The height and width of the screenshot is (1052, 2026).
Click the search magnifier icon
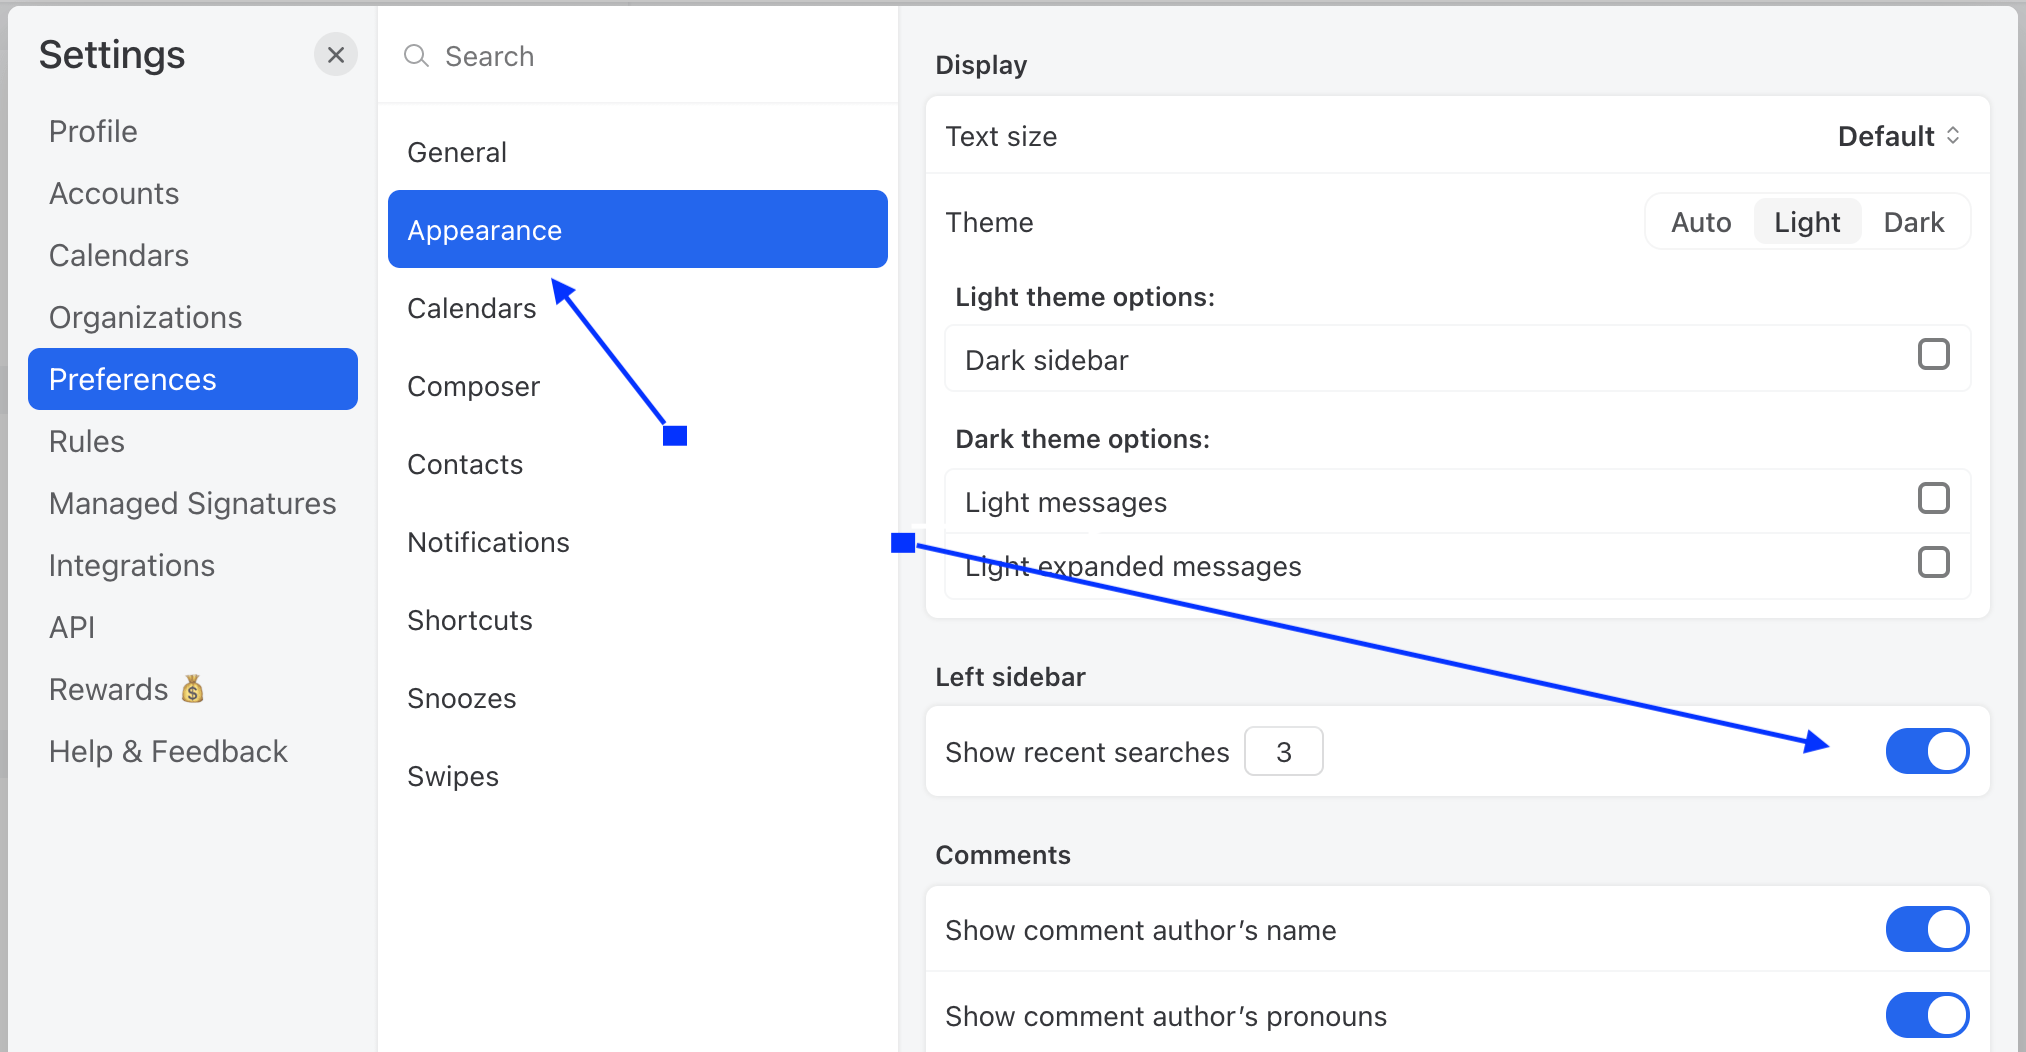click(416, 56)
